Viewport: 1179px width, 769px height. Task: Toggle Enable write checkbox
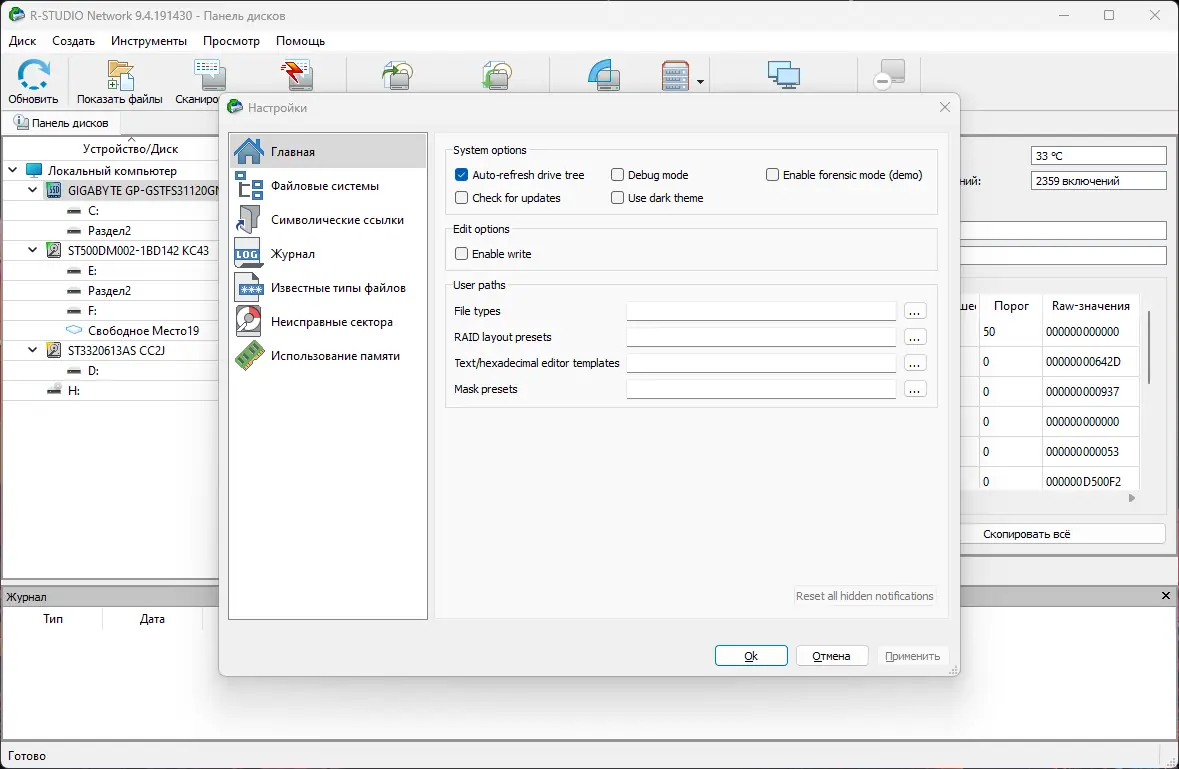(462, 254)
